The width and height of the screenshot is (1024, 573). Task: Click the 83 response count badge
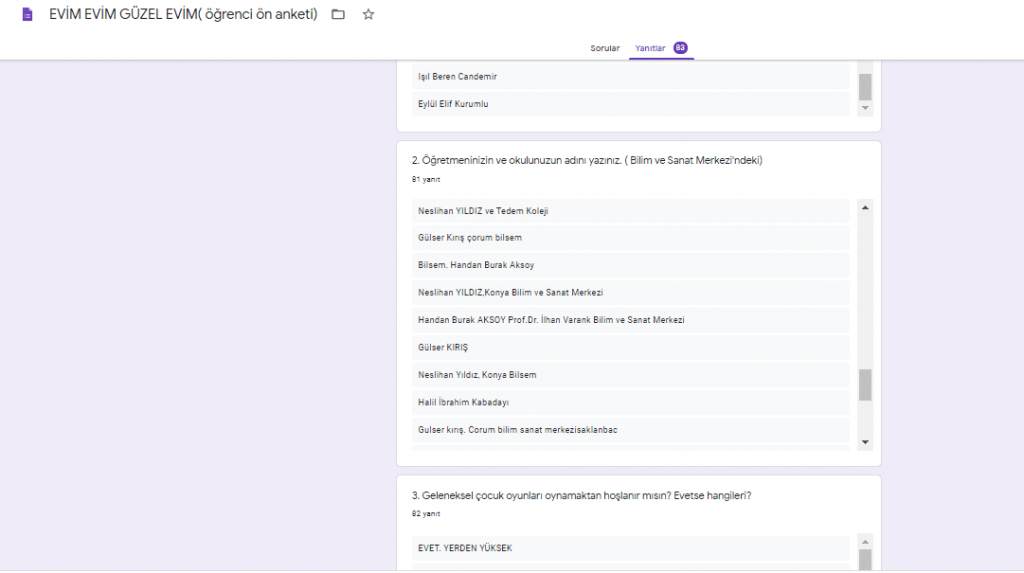[680, 48]
